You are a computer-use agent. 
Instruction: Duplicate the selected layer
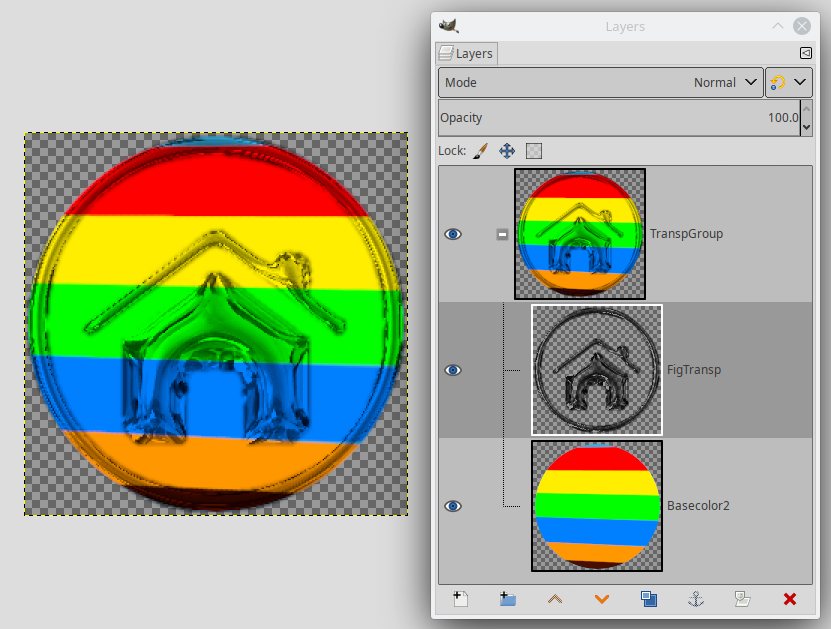[x=649, y=599]
